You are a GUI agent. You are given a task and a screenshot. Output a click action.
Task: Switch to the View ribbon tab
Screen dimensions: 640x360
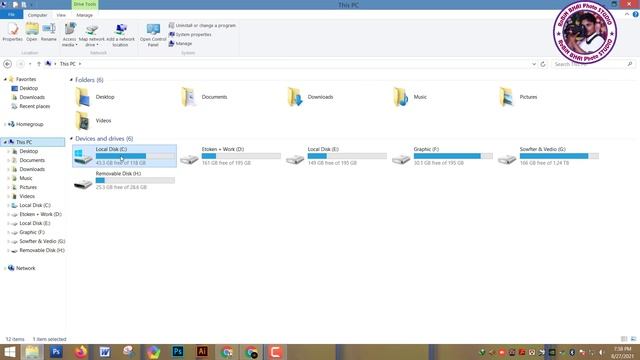61,15
